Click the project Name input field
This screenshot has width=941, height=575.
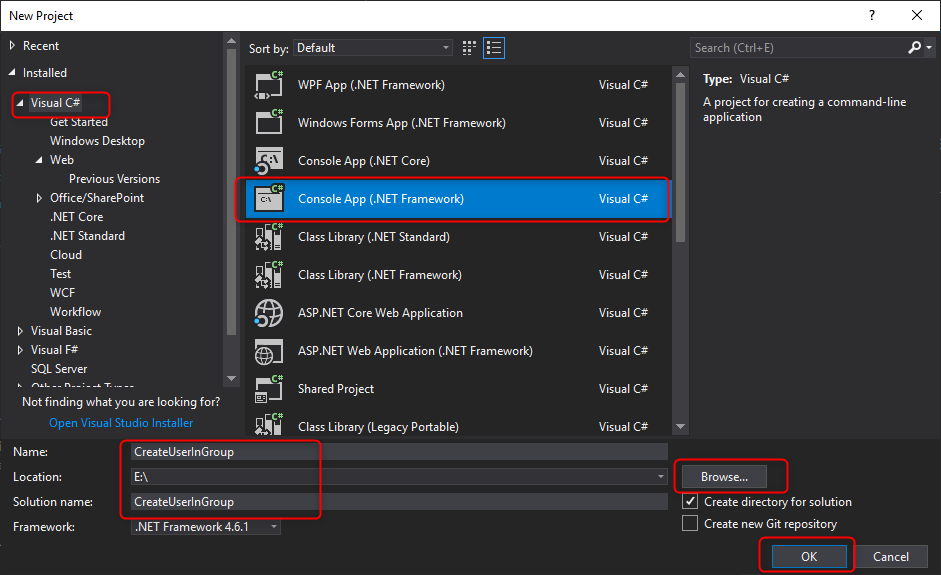(x=399, y=452)
